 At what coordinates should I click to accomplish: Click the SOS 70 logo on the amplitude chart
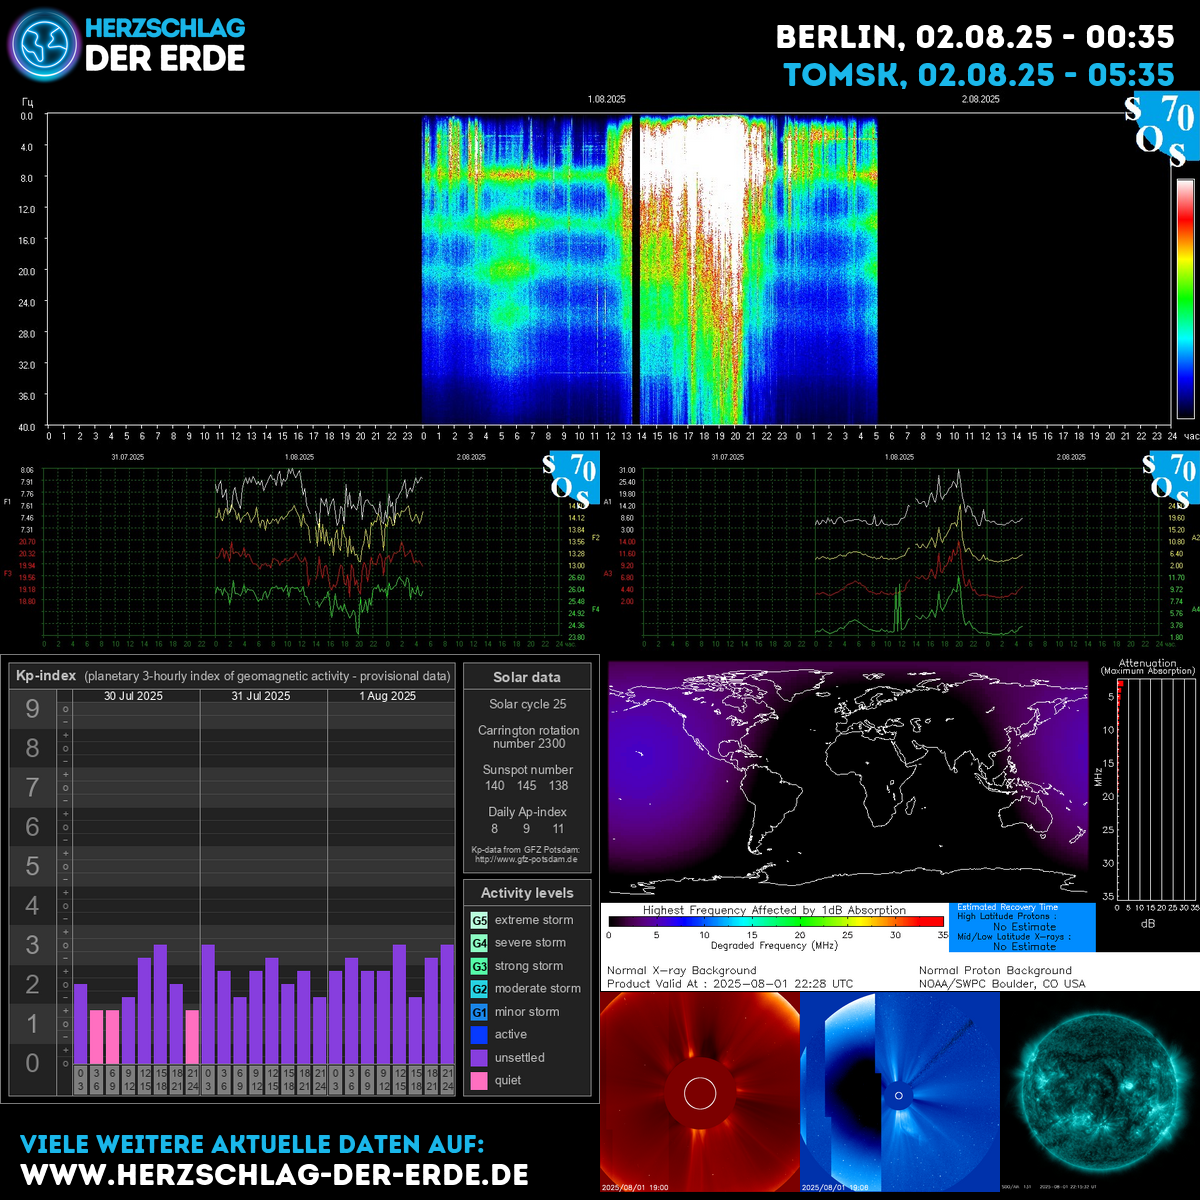coord(1170,479)
